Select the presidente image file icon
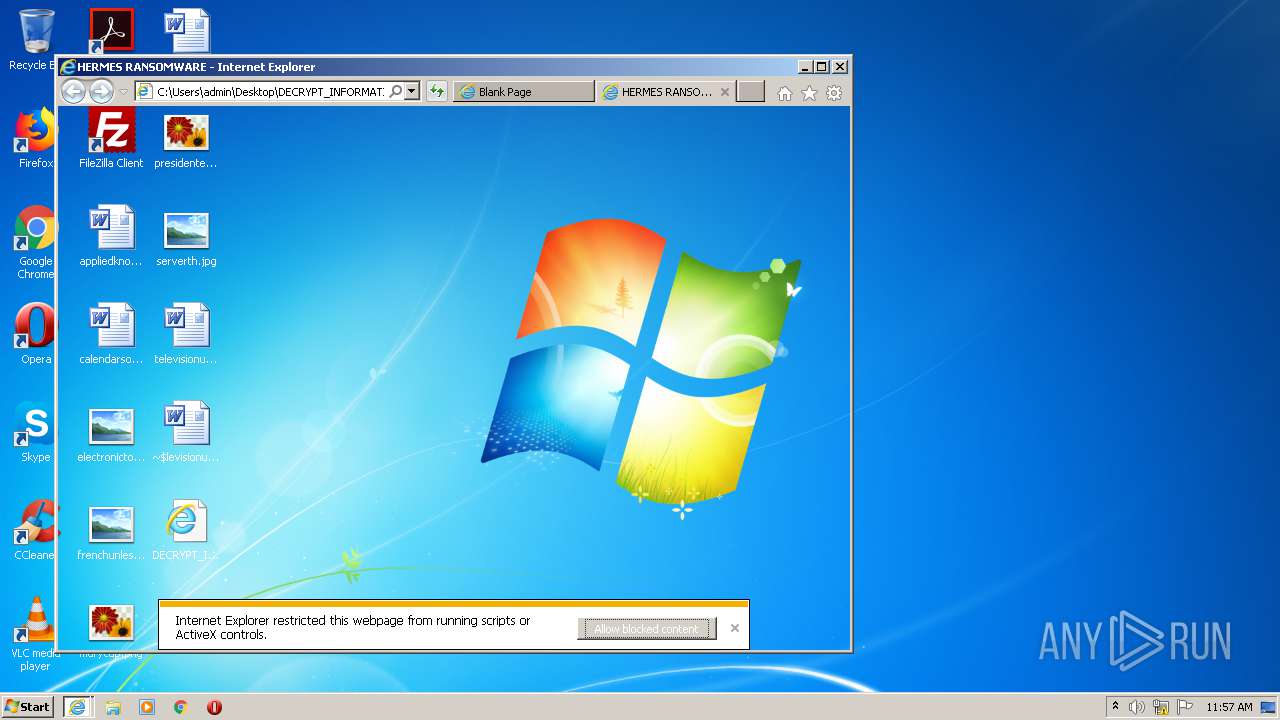This screenshot has height=720, width=1280. (x=186, y=138)
